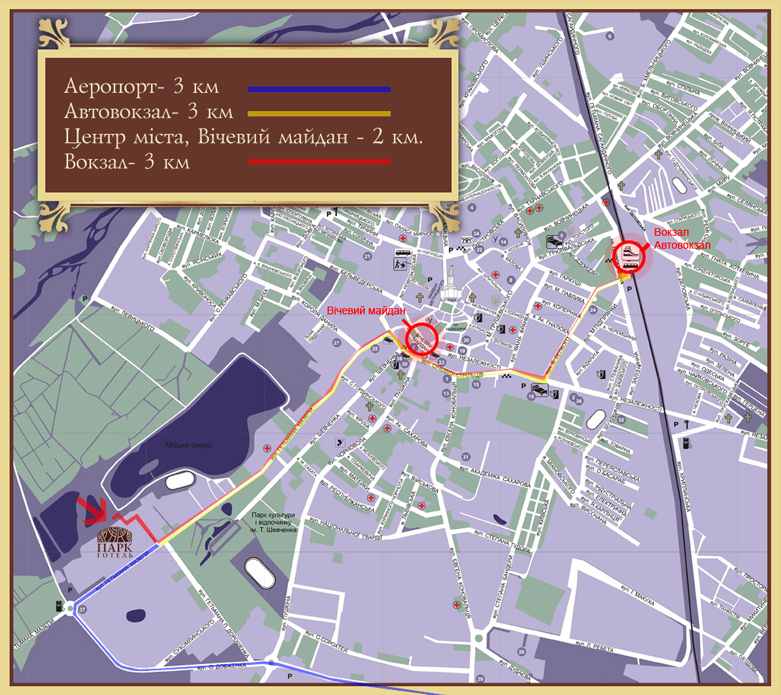Click the red 'Вокзал' label by the station
The width and height of the screenshot is (781, 695).
(671, 233)
